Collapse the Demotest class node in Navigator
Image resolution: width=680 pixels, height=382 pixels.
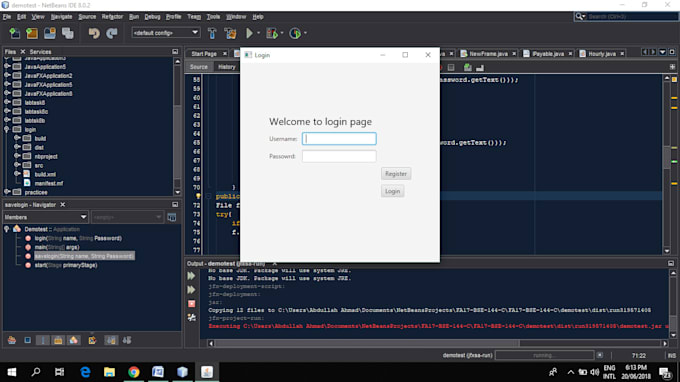(7, 229)
